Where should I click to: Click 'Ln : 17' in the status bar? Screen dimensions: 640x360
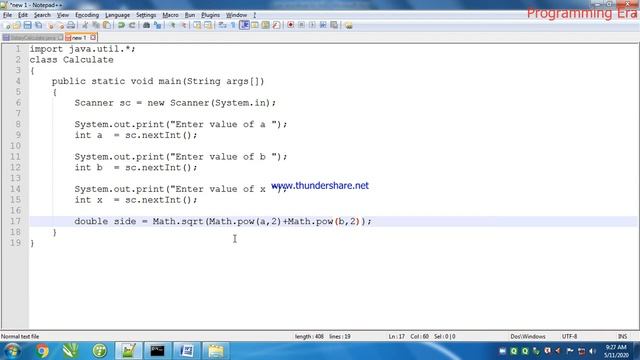click(x=396, y=337)
